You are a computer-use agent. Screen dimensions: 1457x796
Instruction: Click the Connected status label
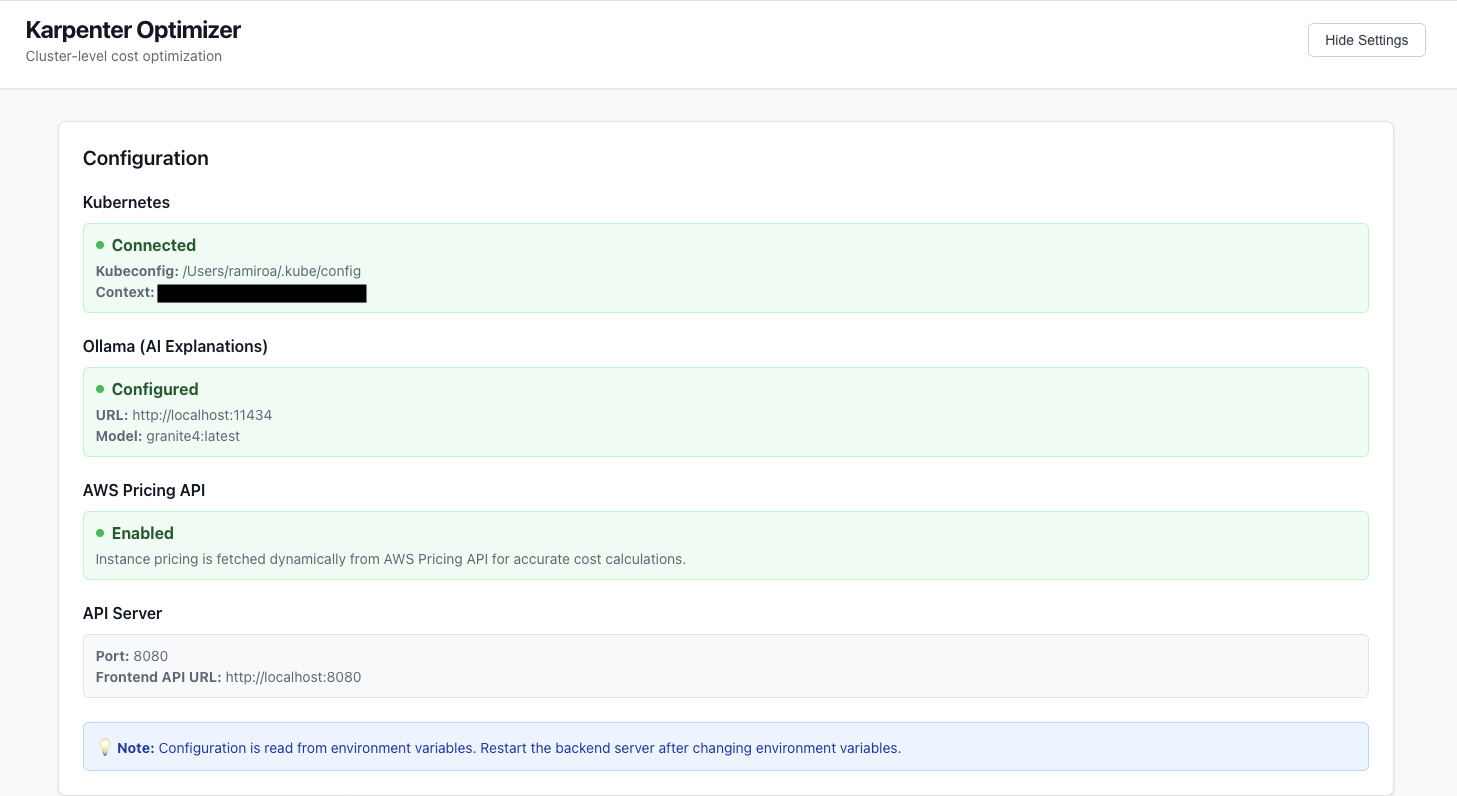154,245
